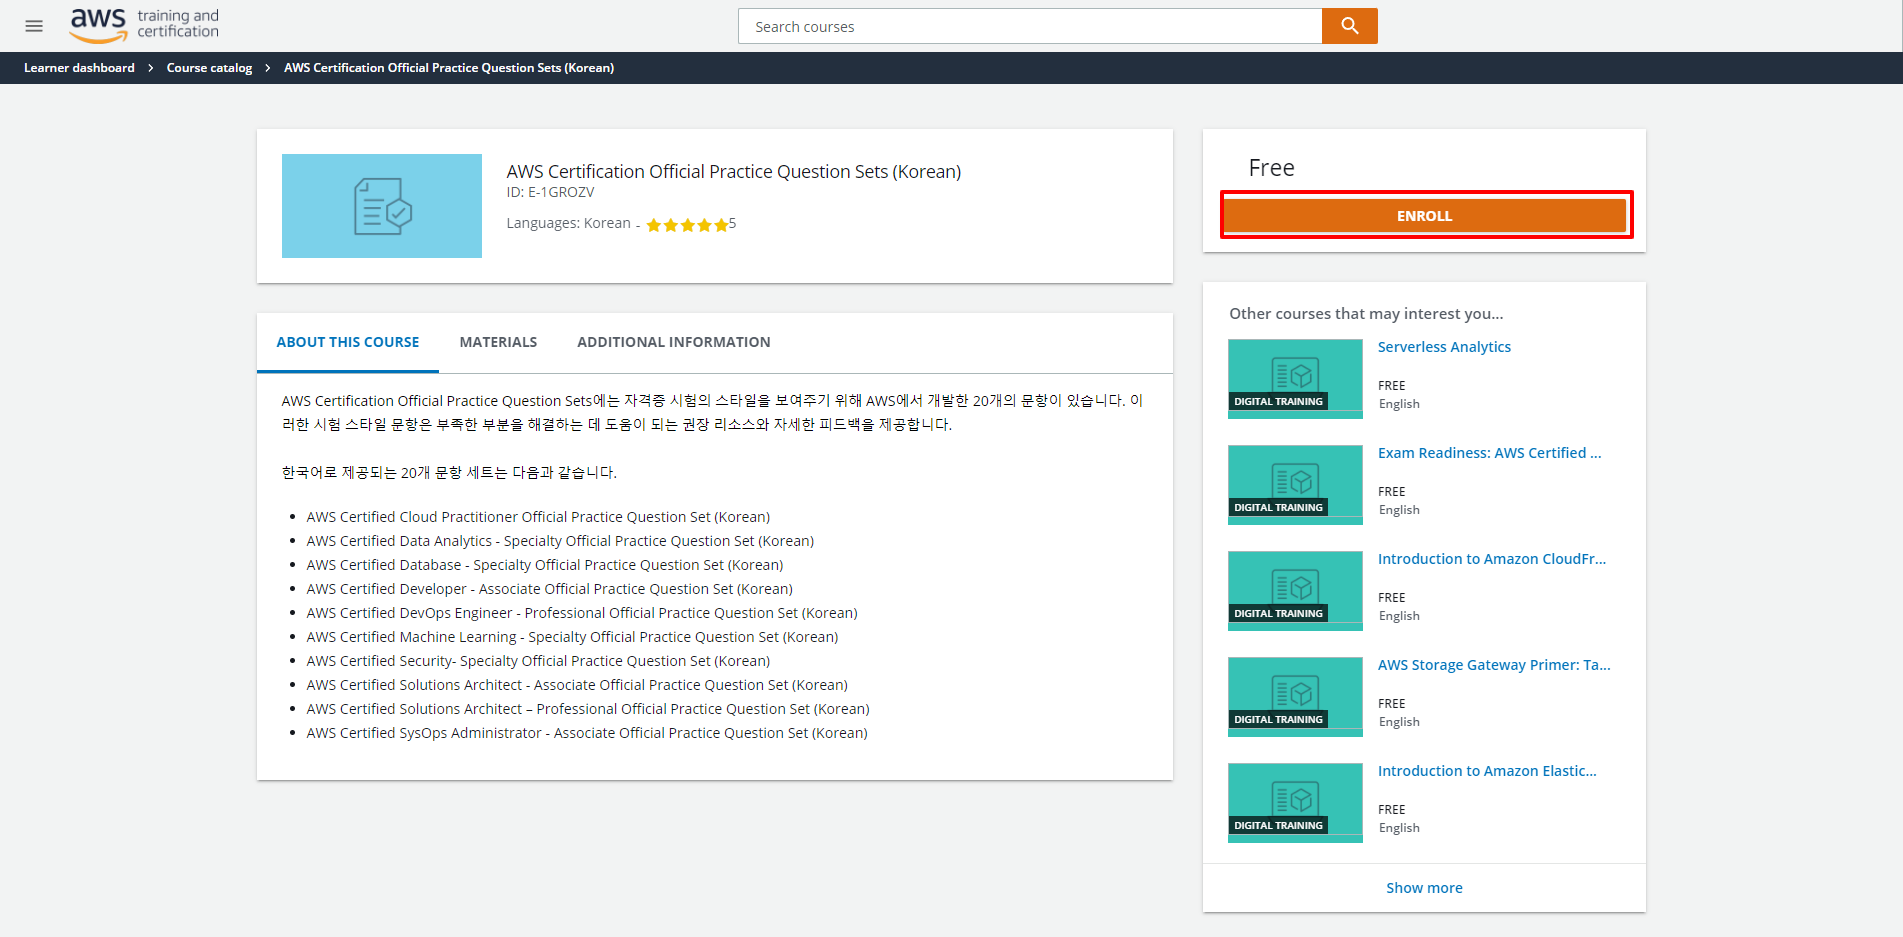Click the Free price label
Image resolution: width=1903 pixels, height=937 pixels.
pyautogui.click(x=1271, y=168)
